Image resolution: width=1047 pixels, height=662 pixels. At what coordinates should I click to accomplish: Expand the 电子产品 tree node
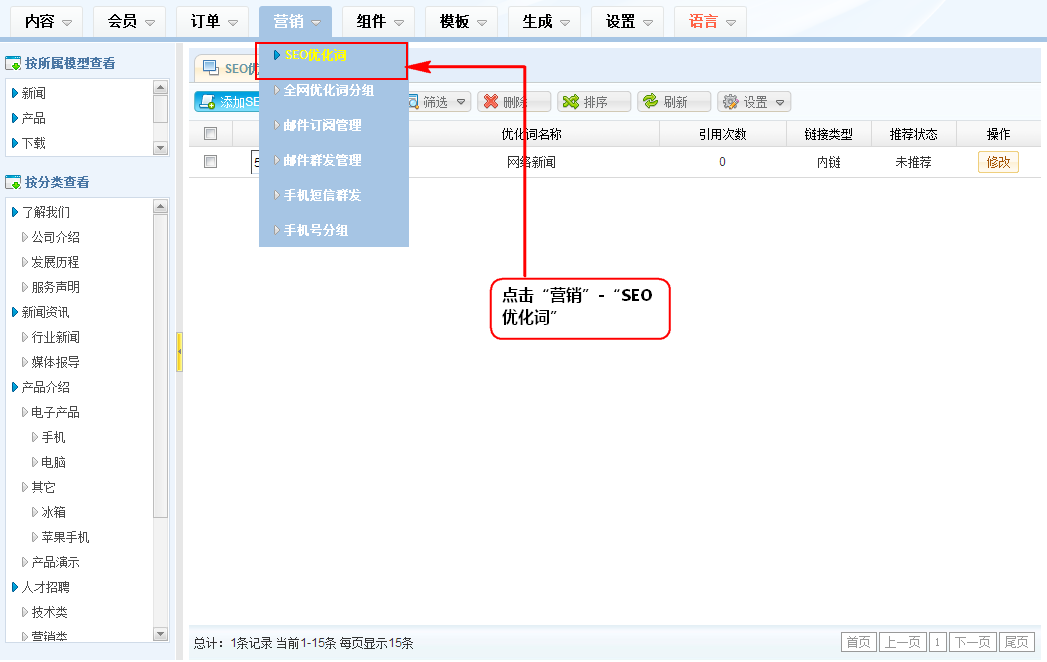click(26, 412)
